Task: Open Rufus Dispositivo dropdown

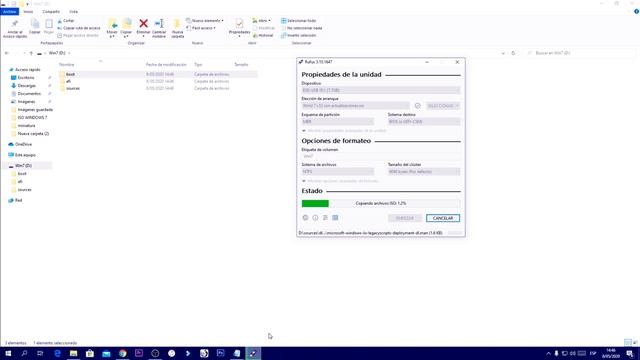Action: tap(381, 90)
